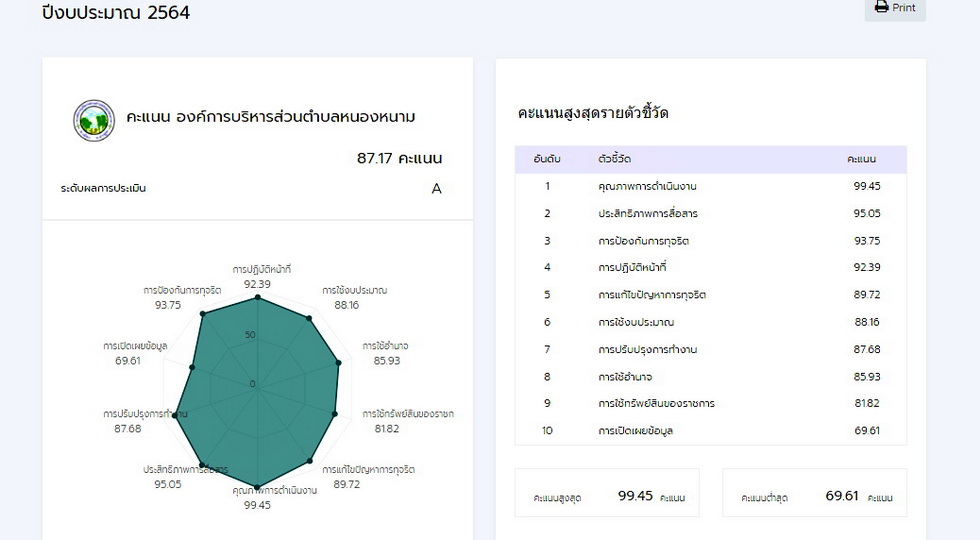
Task: Click the radar data point for 81.82
Action: pyautogui.click(x=334, y=414)
